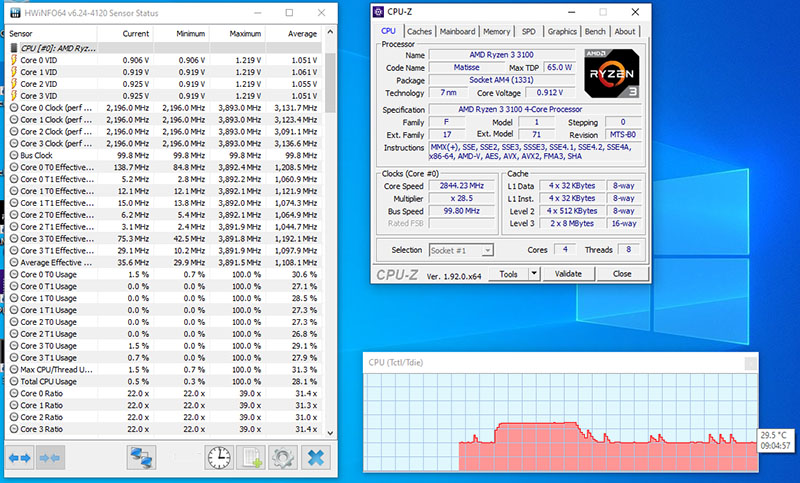Click the Validate button in CPU-Z
The width and height of the screenshot is (800, 483).
(x=568, y=274)
